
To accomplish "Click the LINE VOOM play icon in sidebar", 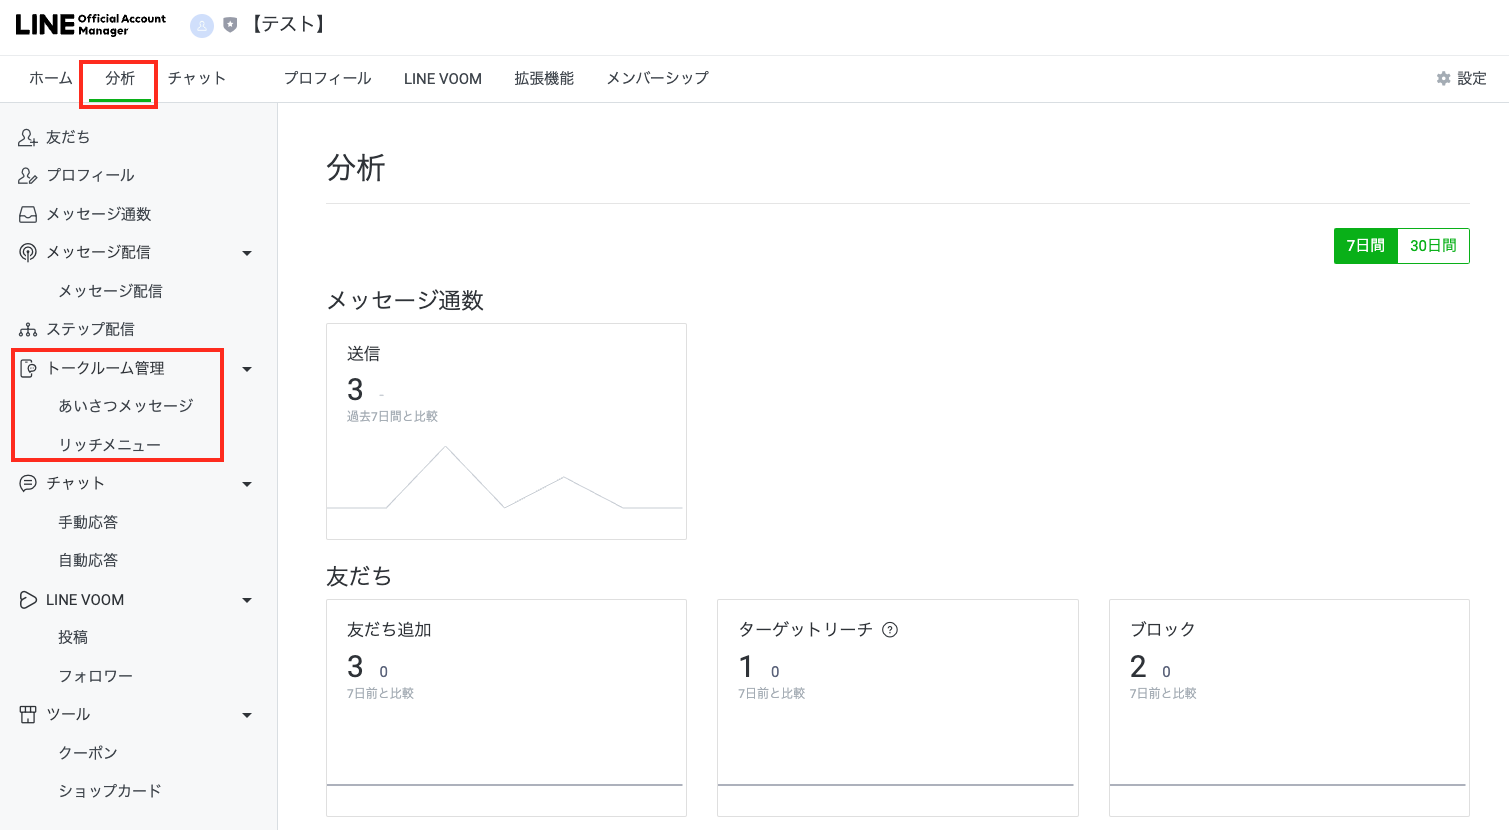I will coord(28,600).
